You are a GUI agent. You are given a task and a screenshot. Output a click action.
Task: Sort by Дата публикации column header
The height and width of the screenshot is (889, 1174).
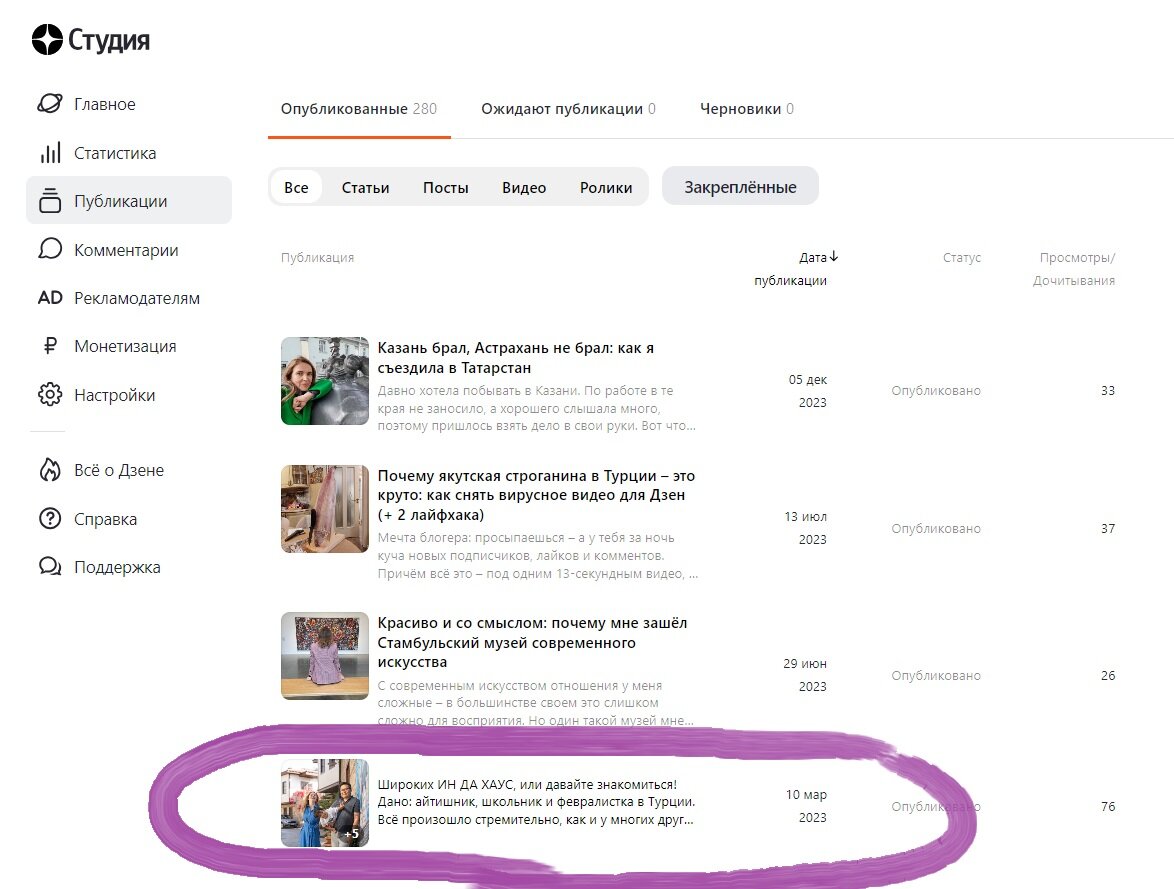point(795,268)
